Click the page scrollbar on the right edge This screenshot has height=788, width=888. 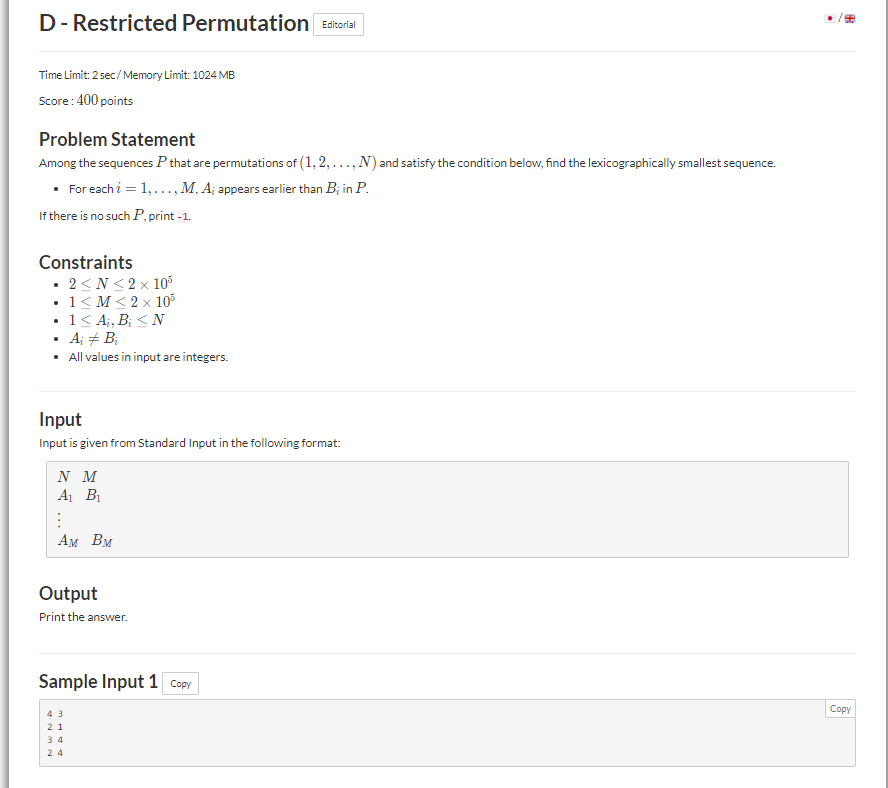coord(884,394)
